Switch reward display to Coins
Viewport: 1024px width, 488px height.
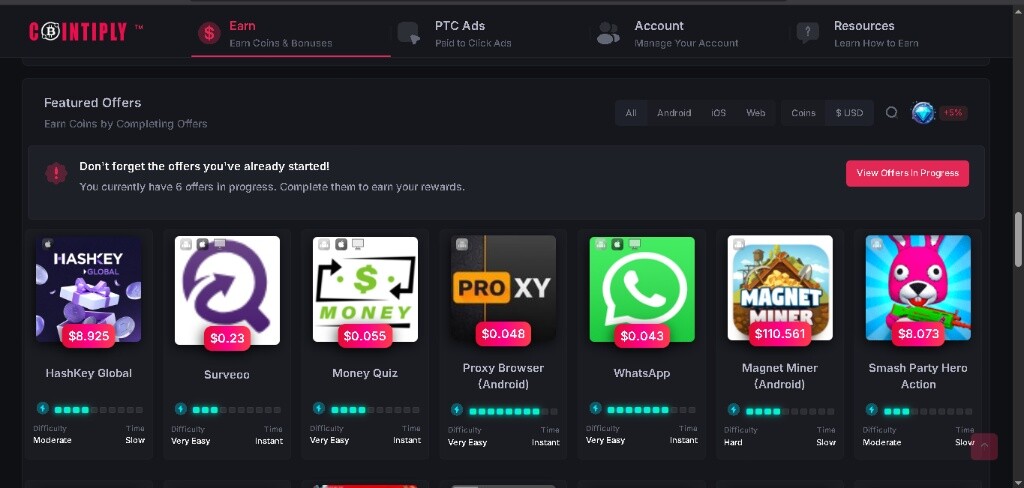tap(803, 113)
